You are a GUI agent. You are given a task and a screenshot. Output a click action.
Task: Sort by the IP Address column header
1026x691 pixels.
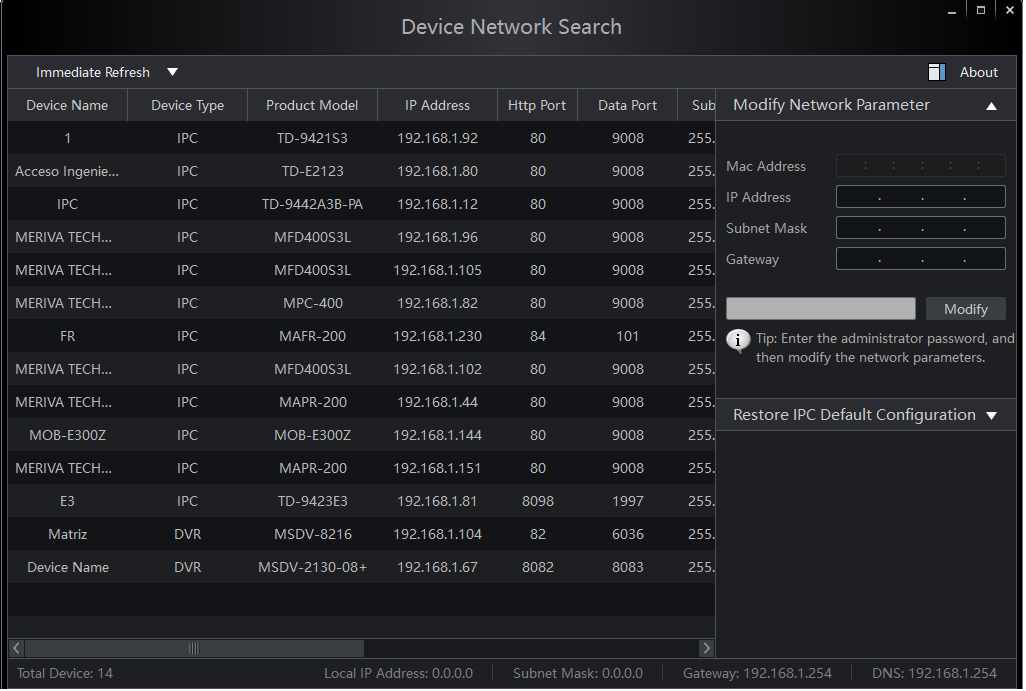pos(437,105)
